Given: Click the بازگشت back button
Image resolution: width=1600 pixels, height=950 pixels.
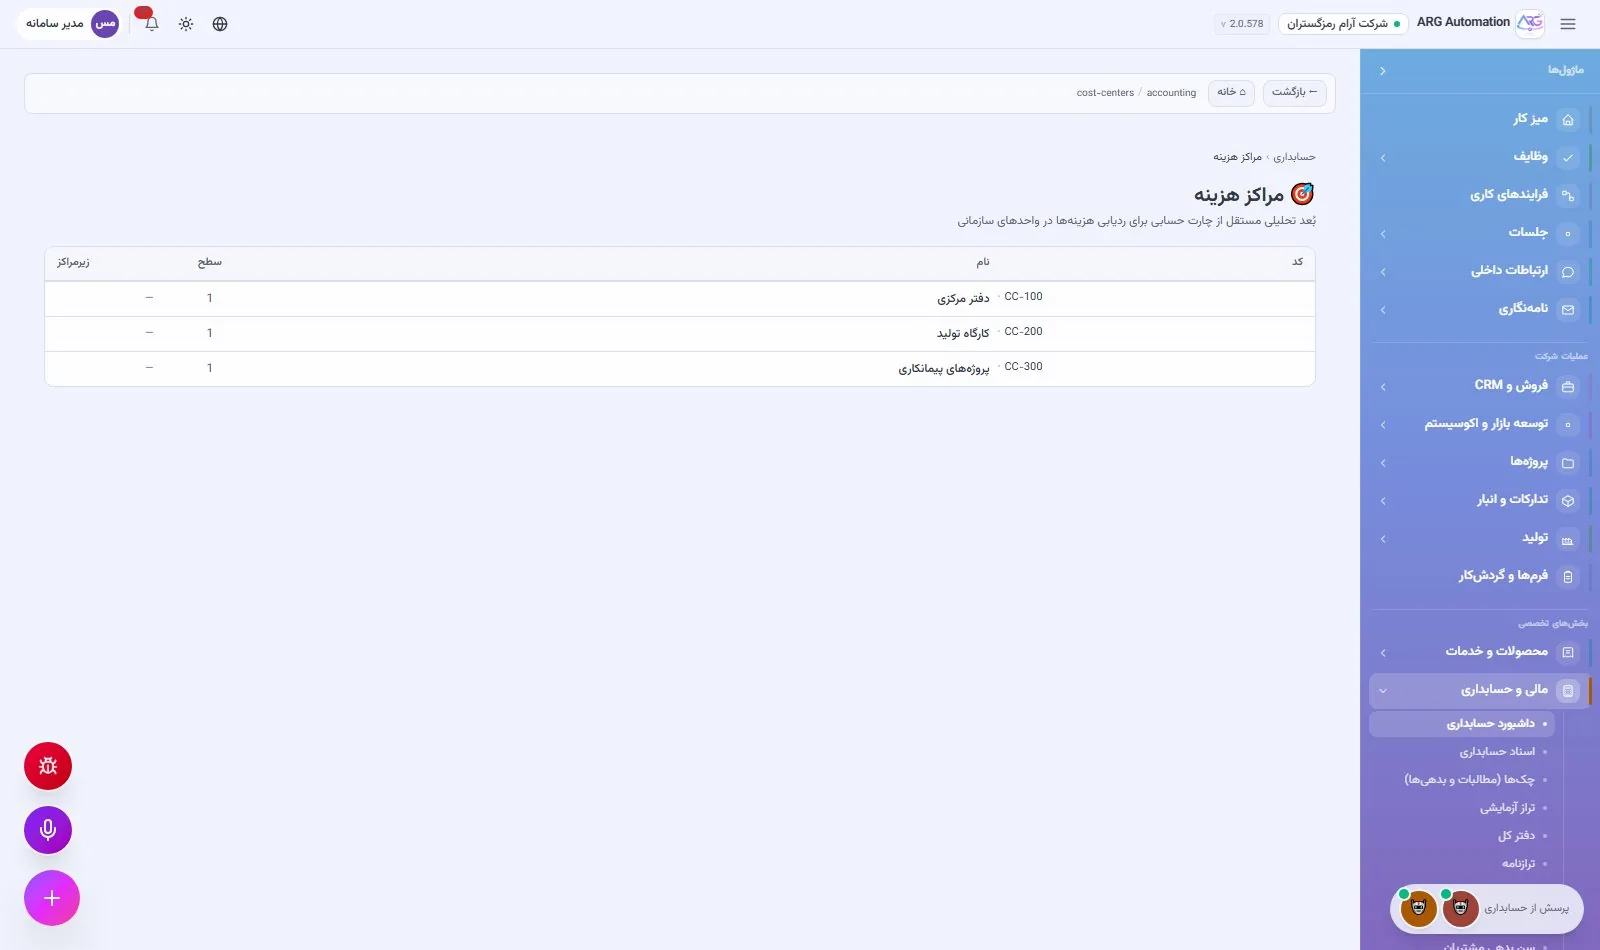Looking at the screenshot, I should (x=1295, y=92).
